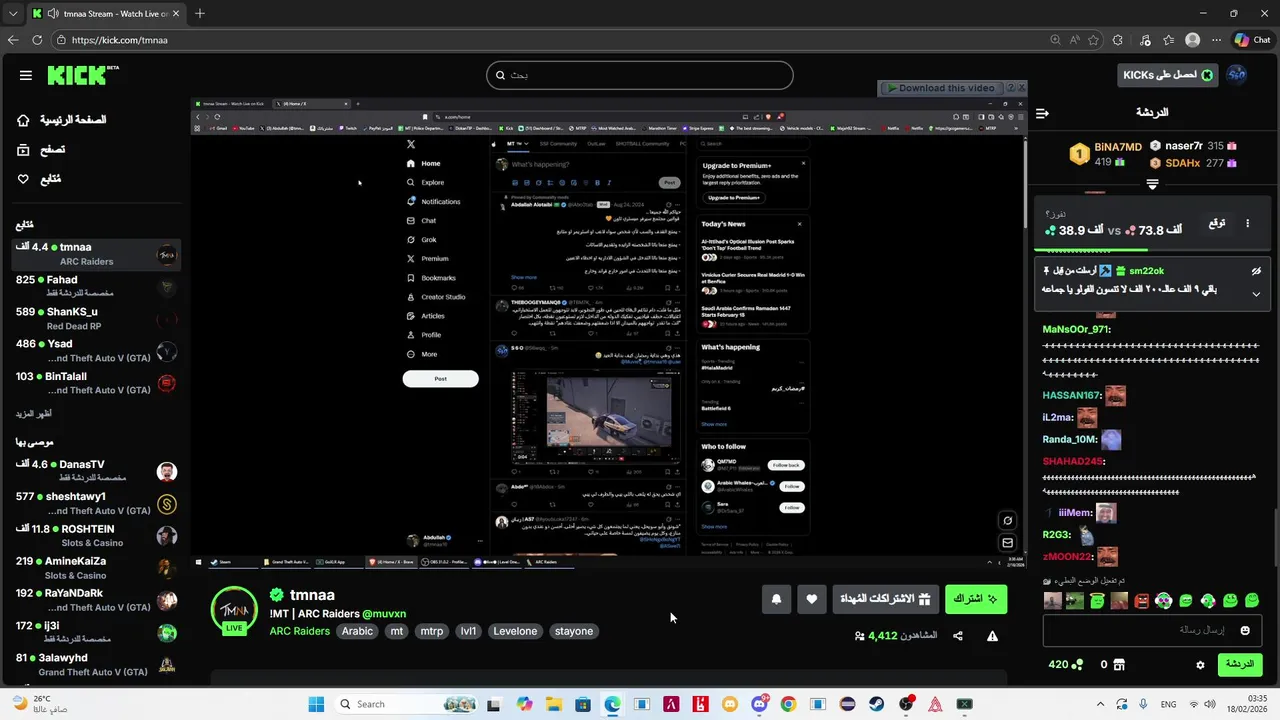Click the green Chat send button
Viewport: 1280px width, 720px height.
tap(1239, 665)
